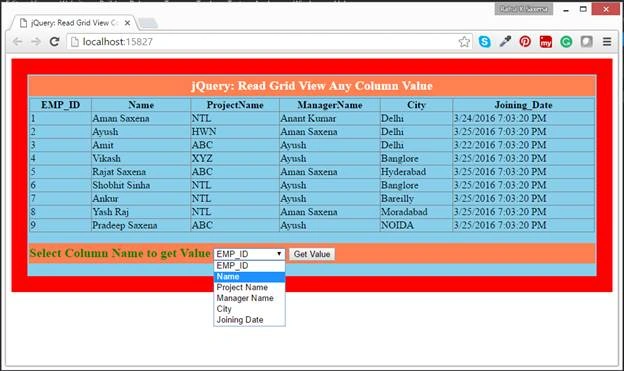The width and height of the screenshot is (624, 371).
Task: Click the 'XYZ' project cell
Action: [235, 158]
